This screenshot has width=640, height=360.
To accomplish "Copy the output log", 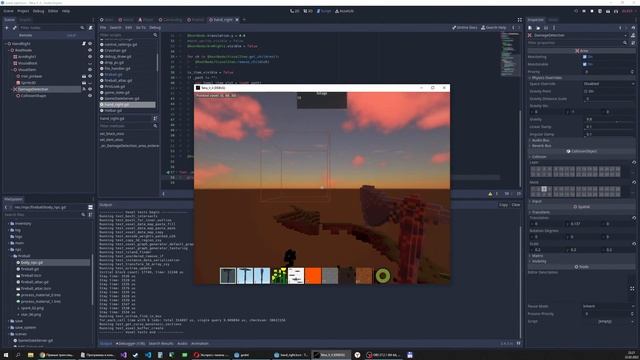I will [x=503, y=205].
